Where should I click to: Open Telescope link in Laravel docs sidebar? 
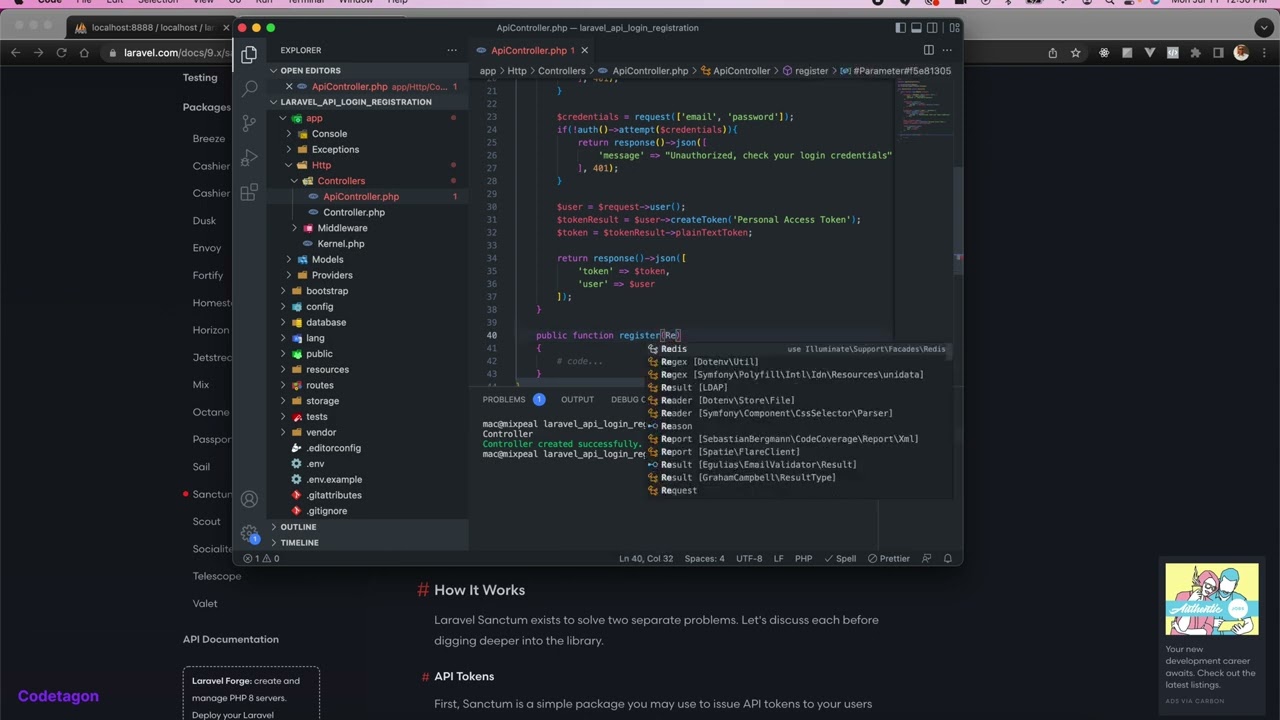point(217,576)
